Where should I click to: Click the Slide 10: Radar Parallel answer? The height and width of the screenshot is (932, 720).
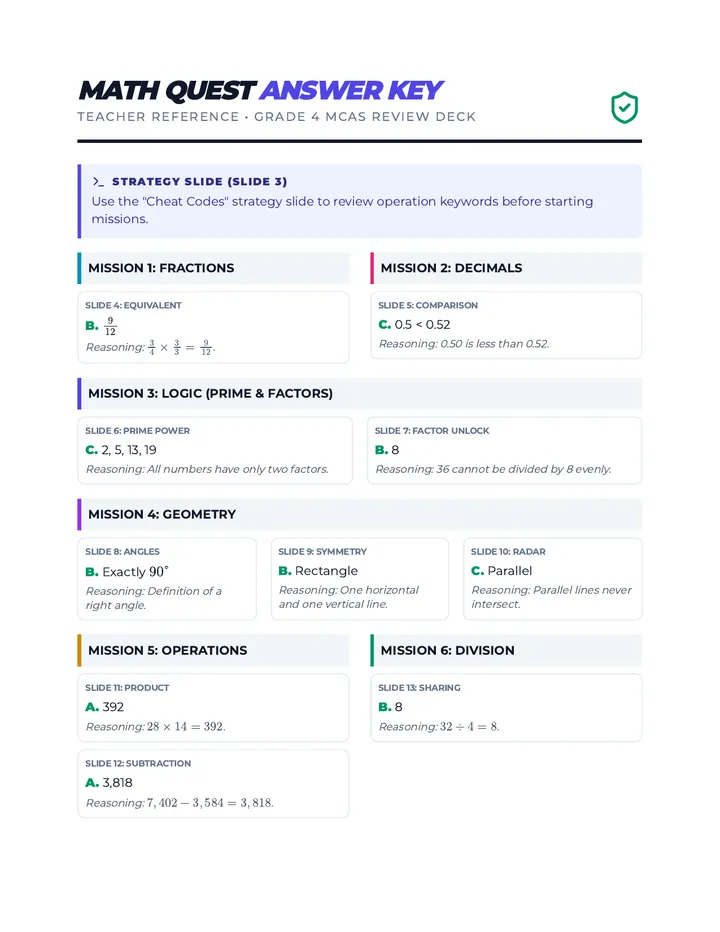(x=501, y=571)
